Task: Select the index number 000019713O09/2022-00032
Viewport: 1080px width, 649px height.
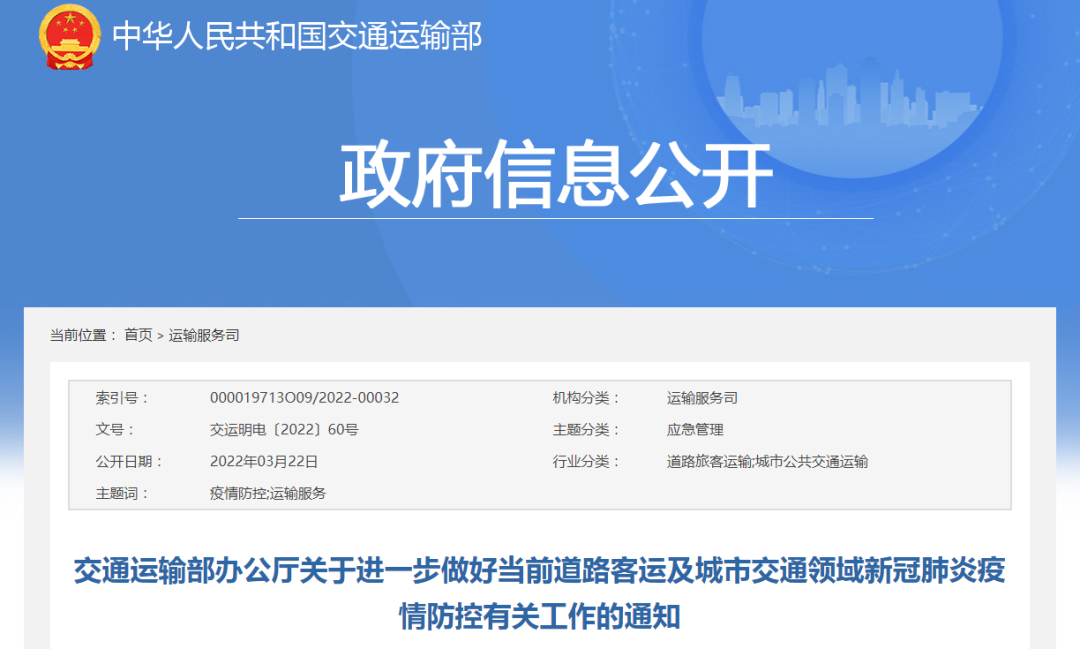Action: (x=304, y=398)
